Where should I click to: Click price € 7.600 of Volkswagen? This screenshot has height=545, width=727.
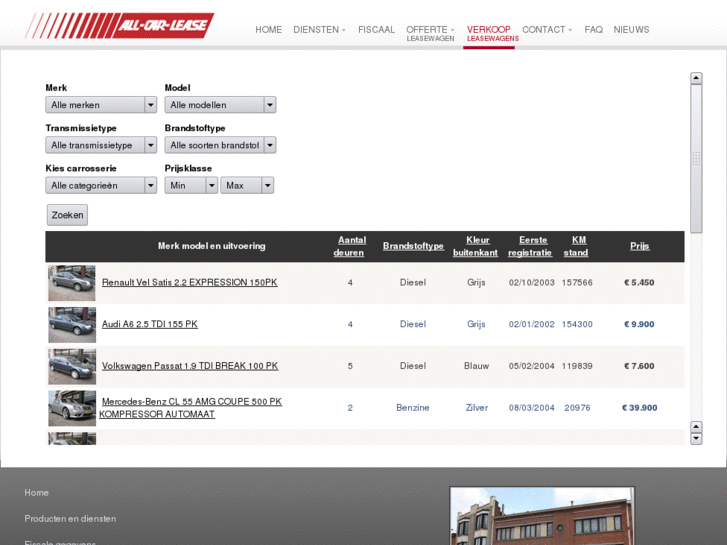[x=639, y=366]
